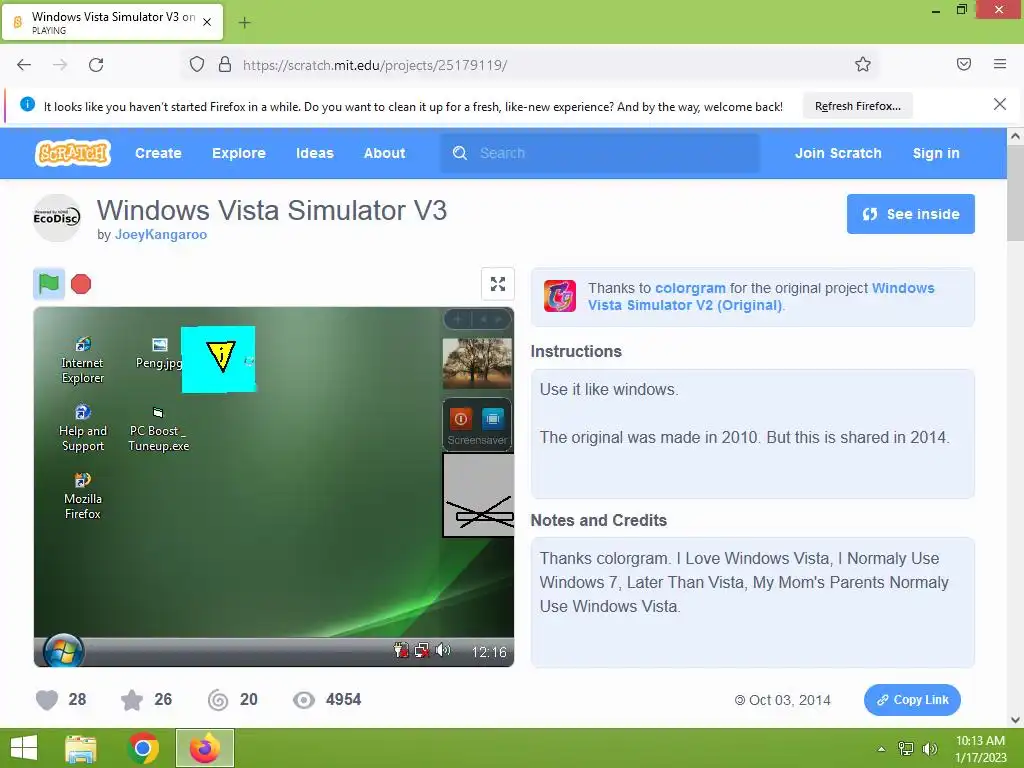The height and width of the screenshot is (768, 1024).
Task: Click the Copy Link button
Action: tap(912, 700)
